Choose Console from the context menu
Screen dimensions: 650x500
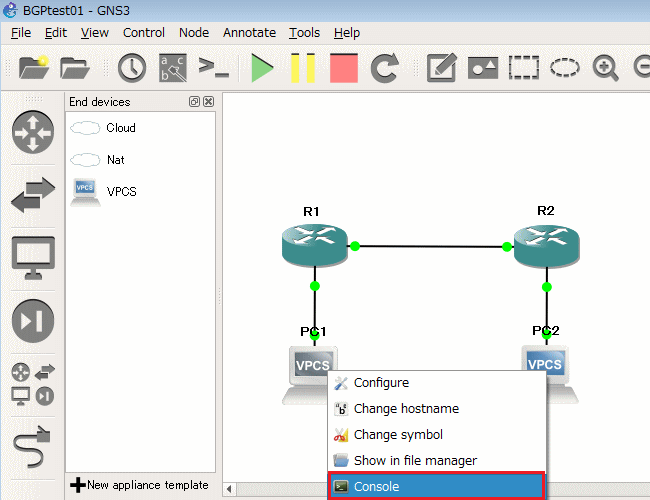tap(437, 486)
